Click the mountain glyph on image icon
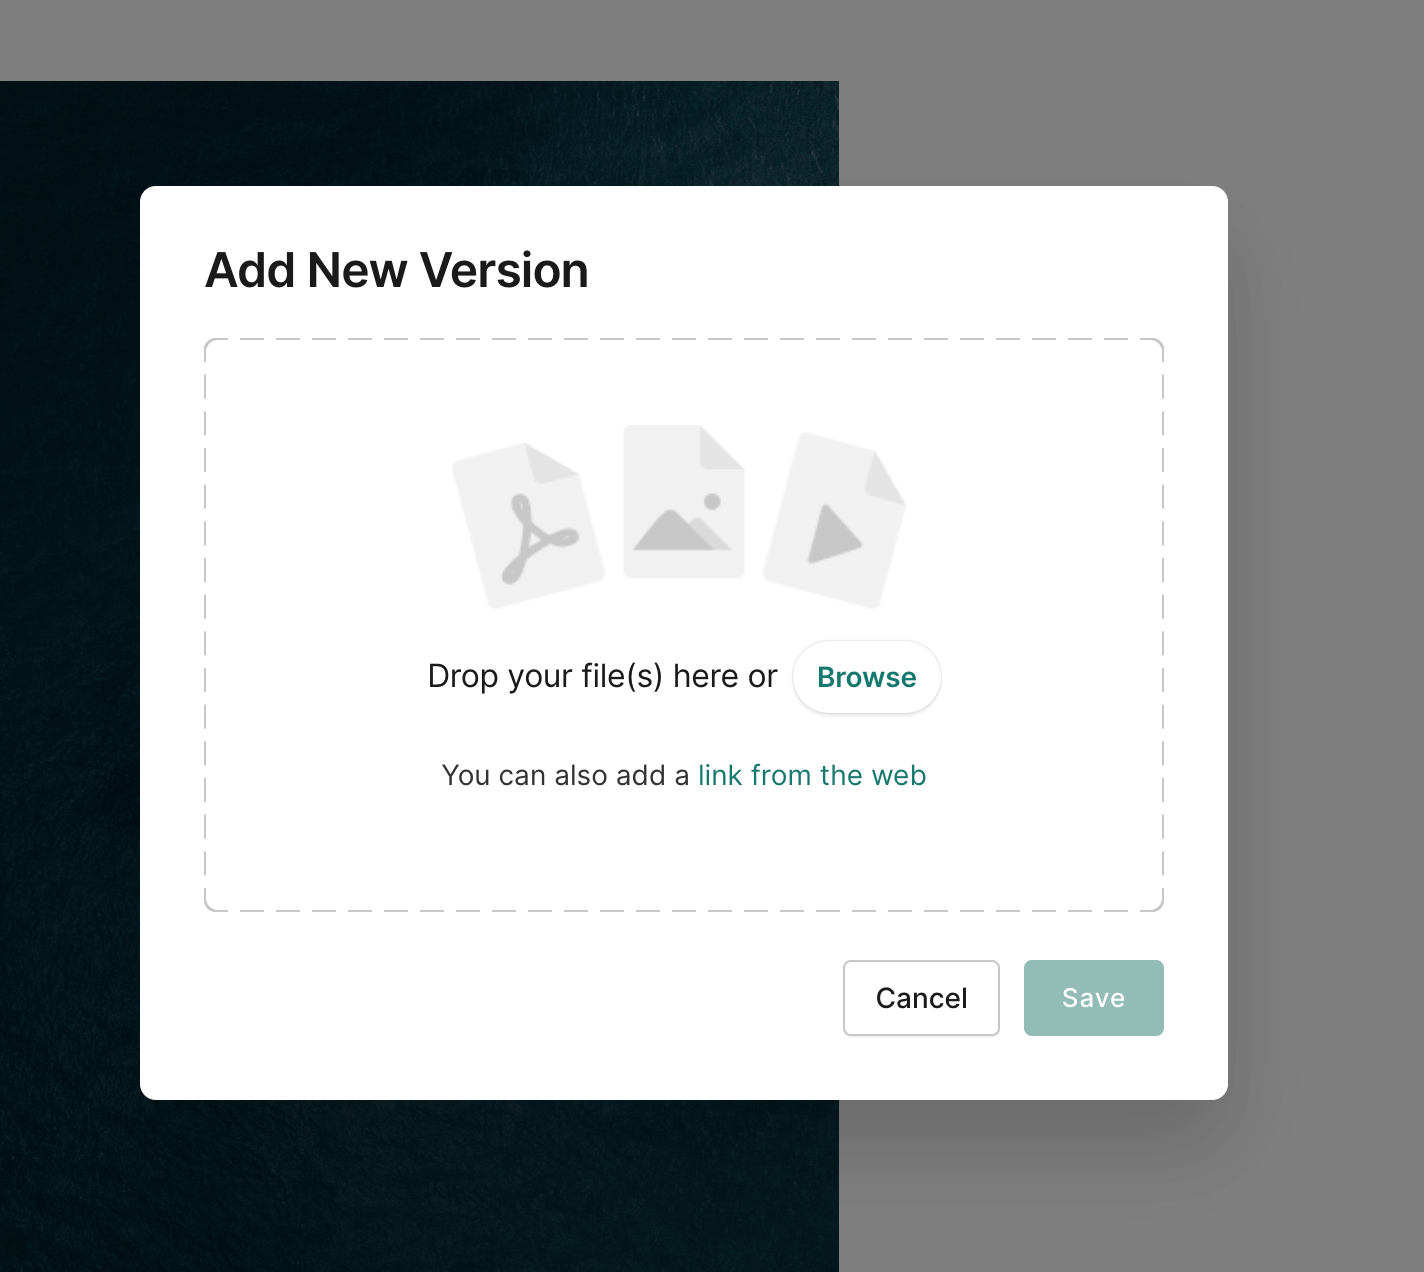Image resolution: width=1424 pixels, height=1272 pixels. click(677, 530)
